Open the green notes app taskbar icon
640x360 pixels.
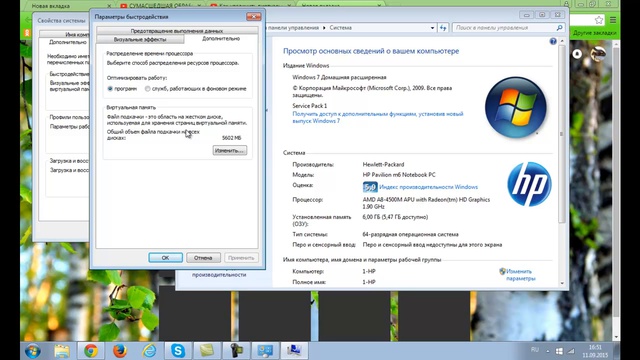[x=207, y=351]
